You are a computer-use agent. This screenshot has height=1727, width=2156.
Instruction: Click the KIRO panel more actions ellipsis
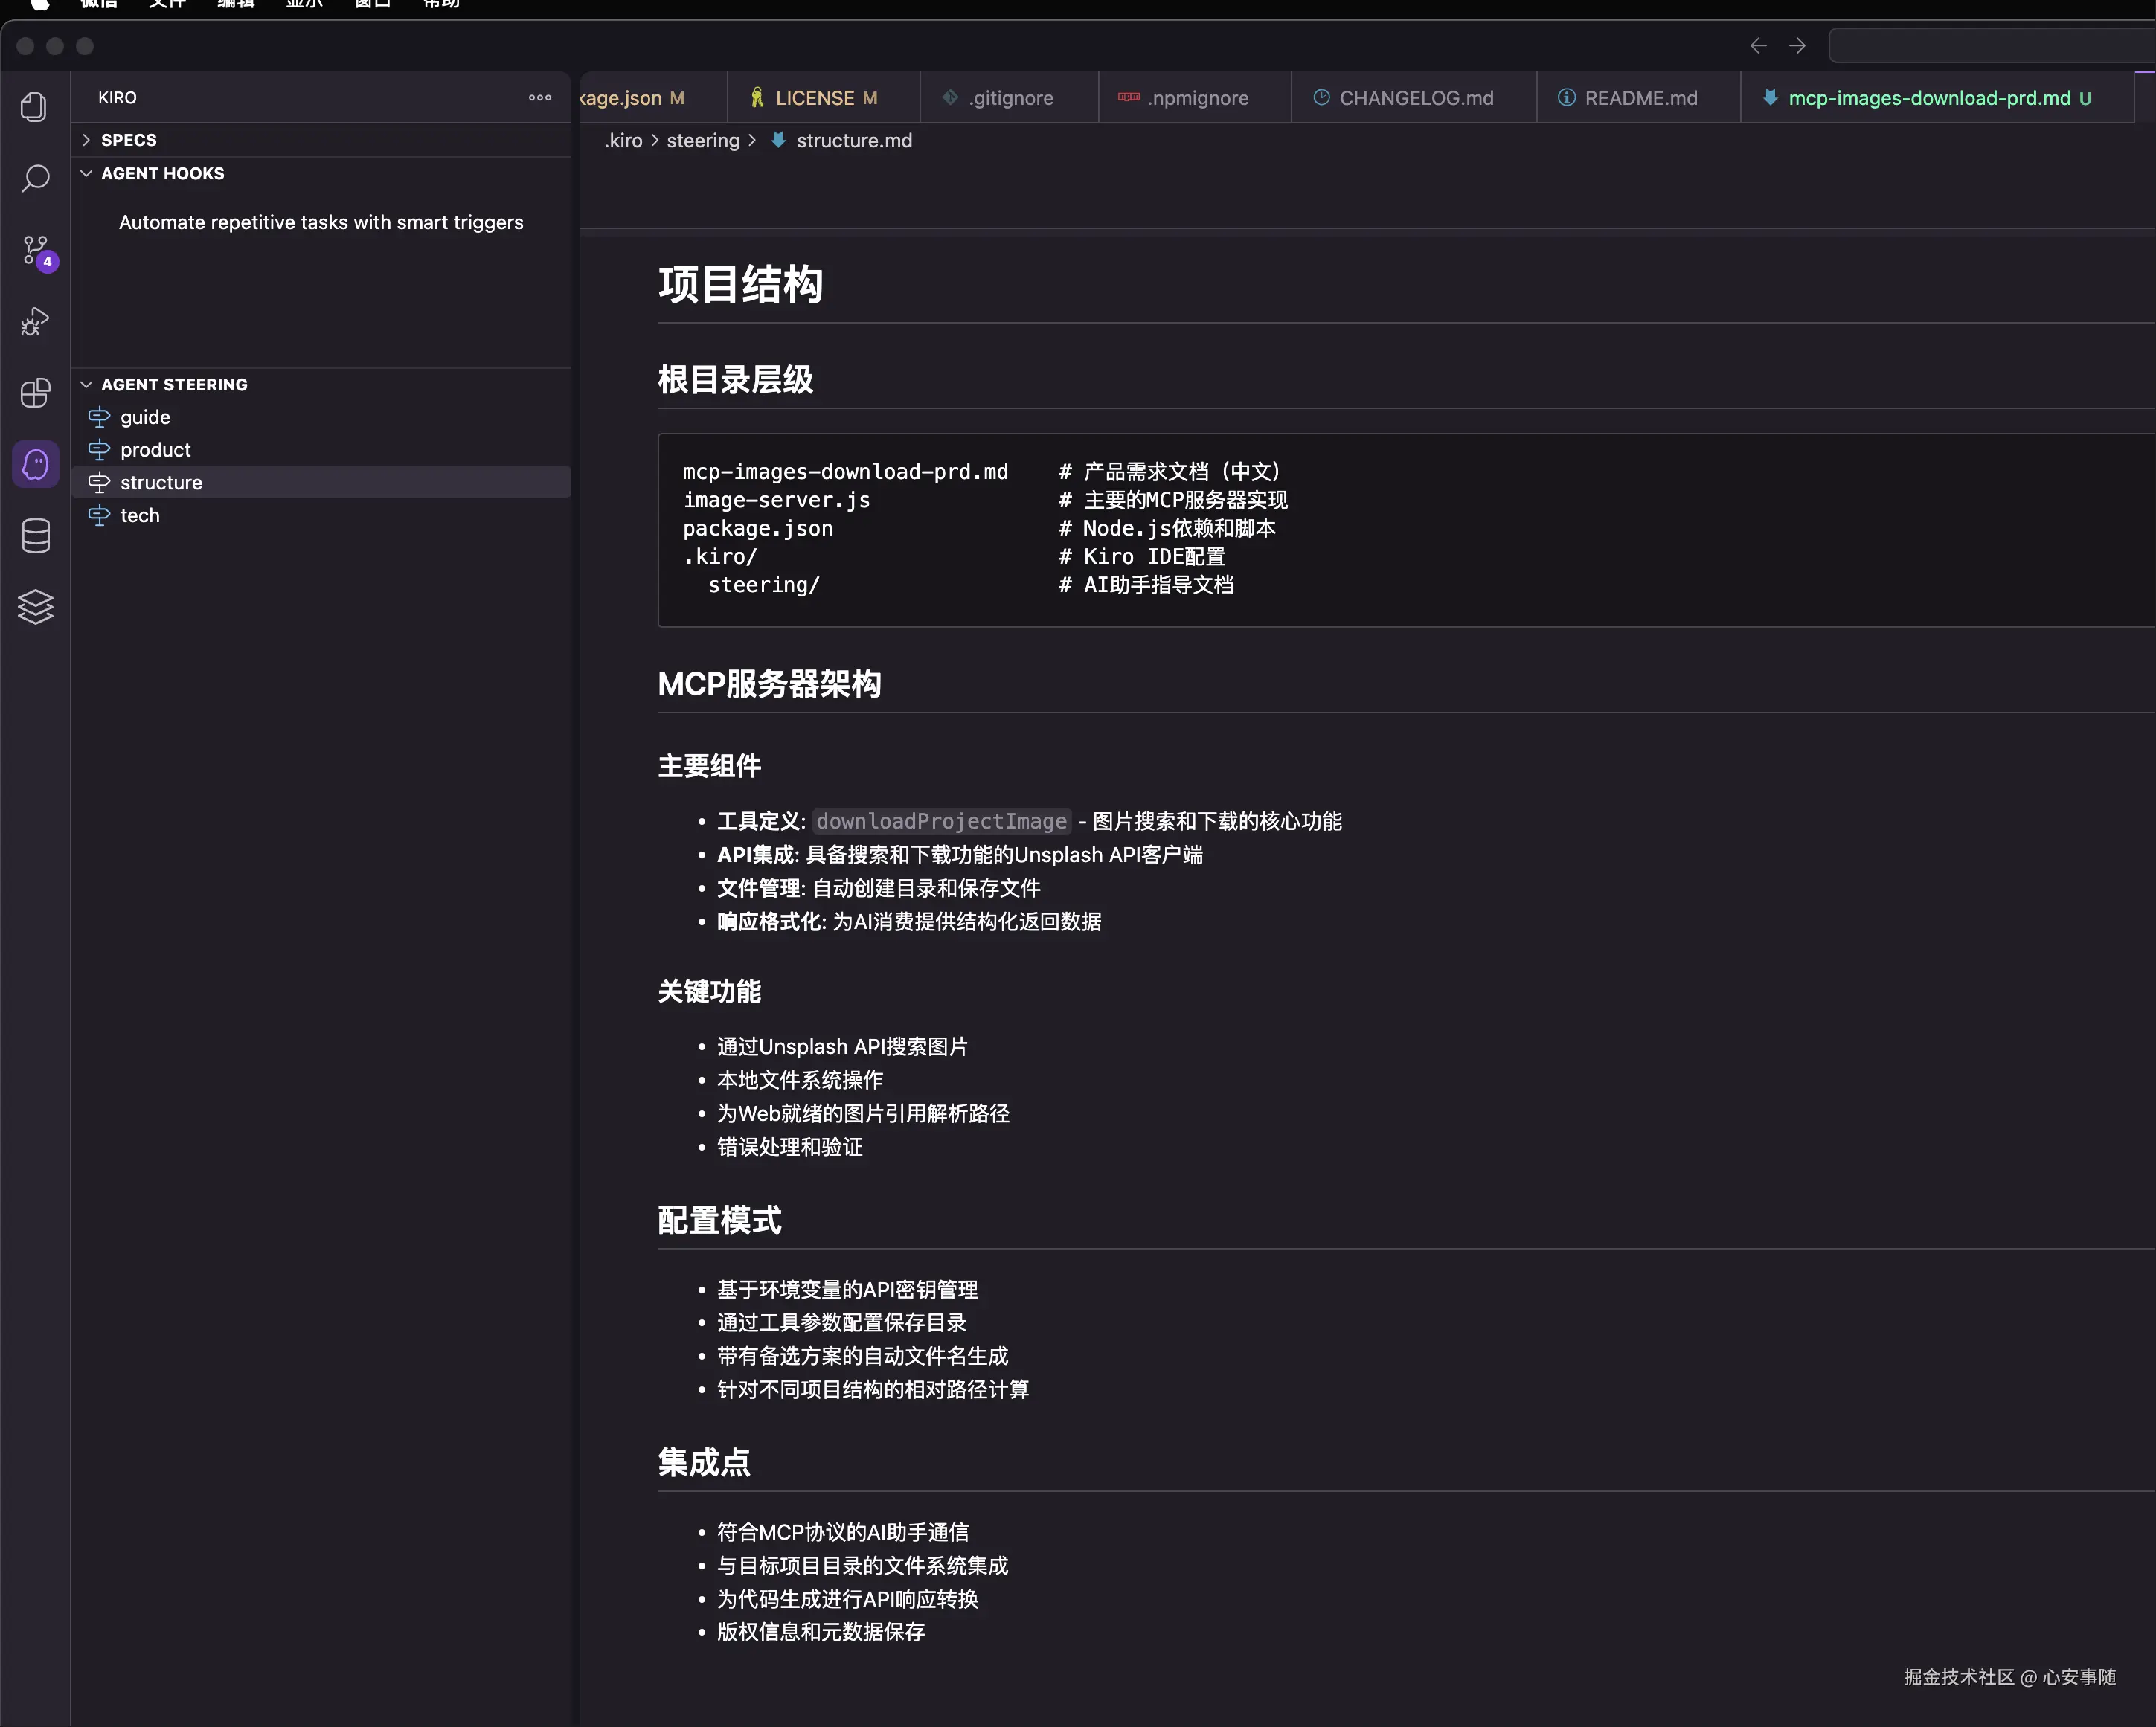click(540, 98)
